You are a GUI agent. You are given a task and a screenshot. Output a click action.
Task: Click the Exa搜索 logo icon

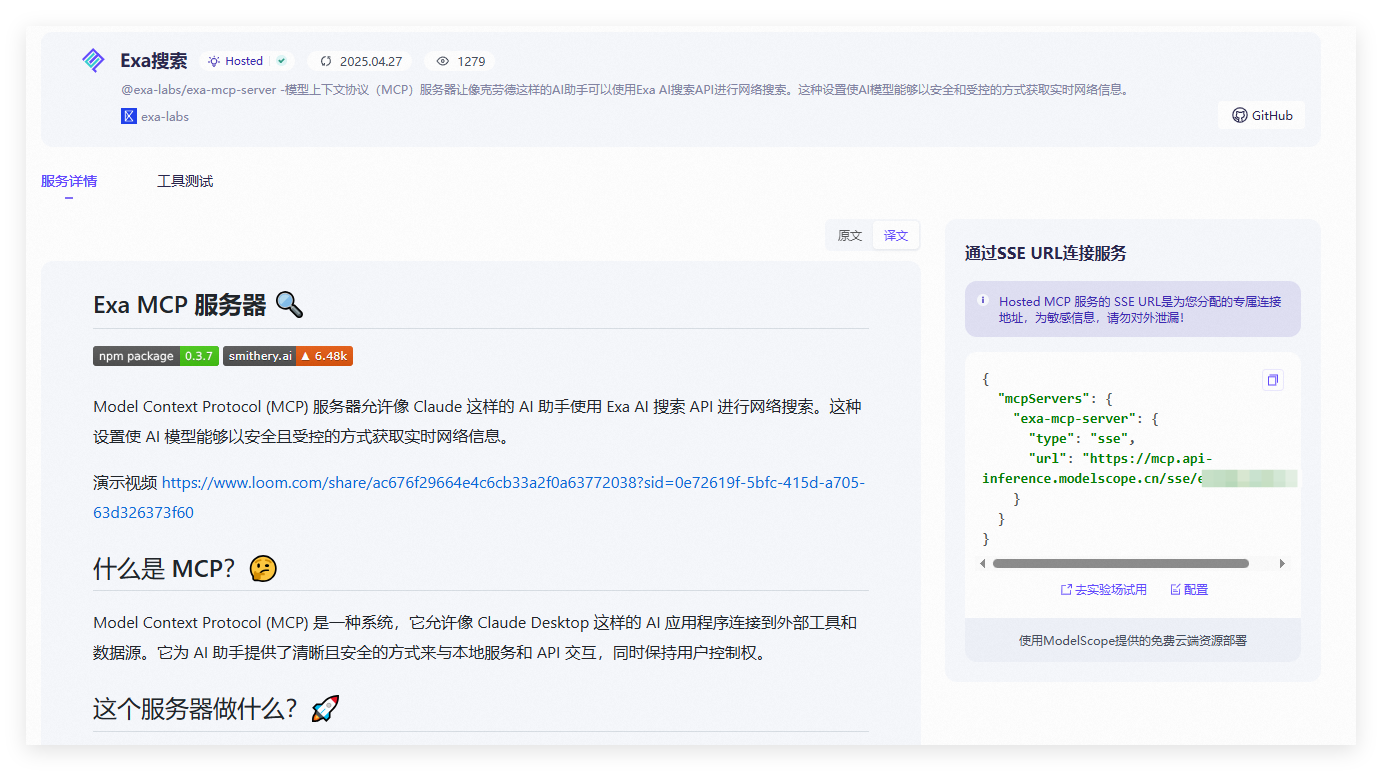(93, 61)
